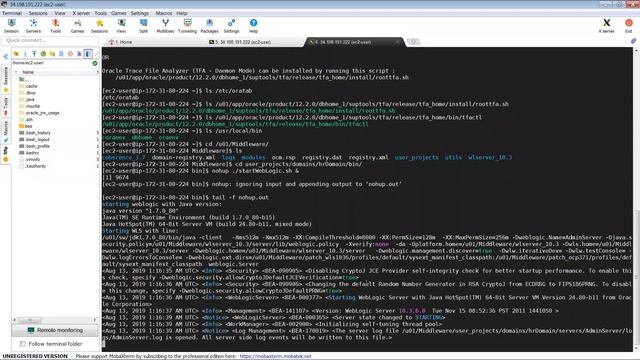
Task: Select the .oracle_jre_usage folder
Action: pyautogui.click(x=39, y=113)
